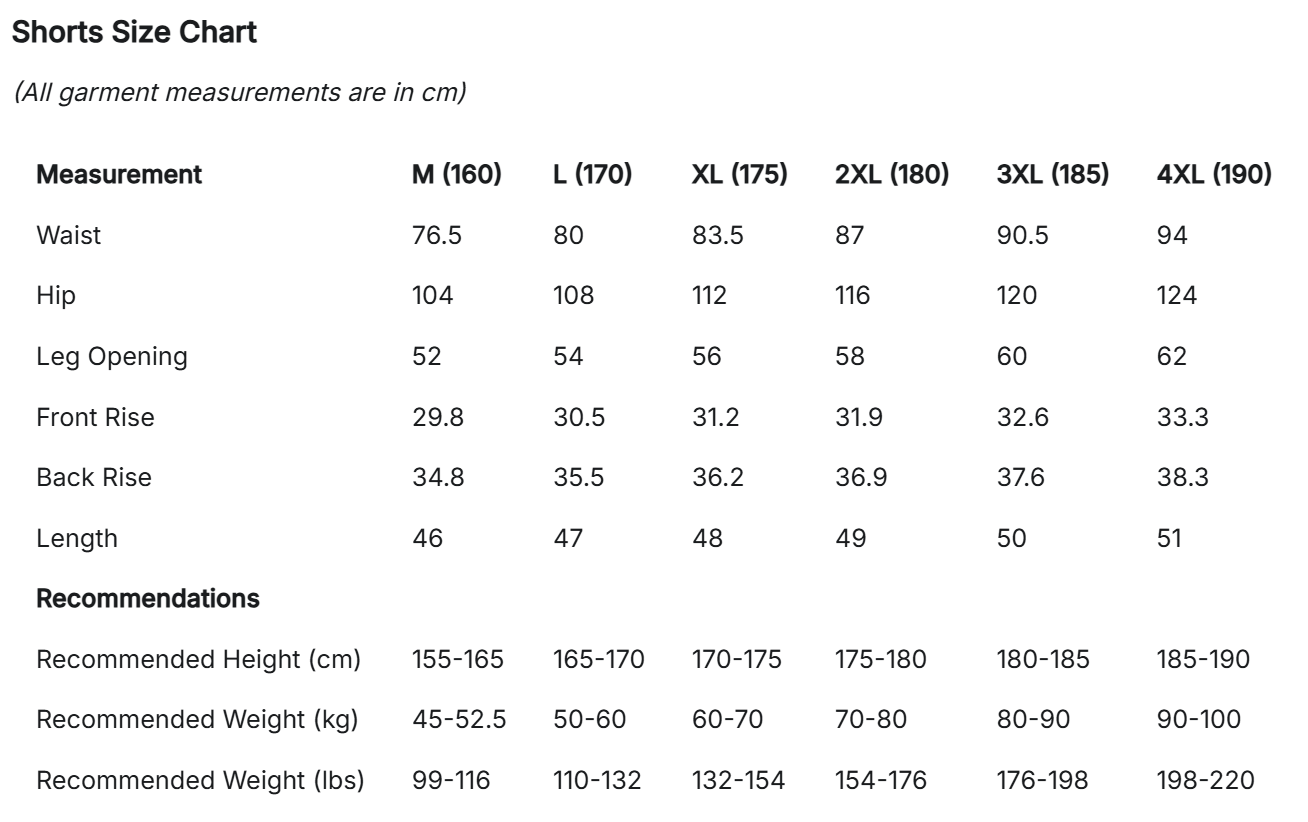1308x822 pixels.
Task: Select the 4XL (190) size header
Action: click(1213, 175)
